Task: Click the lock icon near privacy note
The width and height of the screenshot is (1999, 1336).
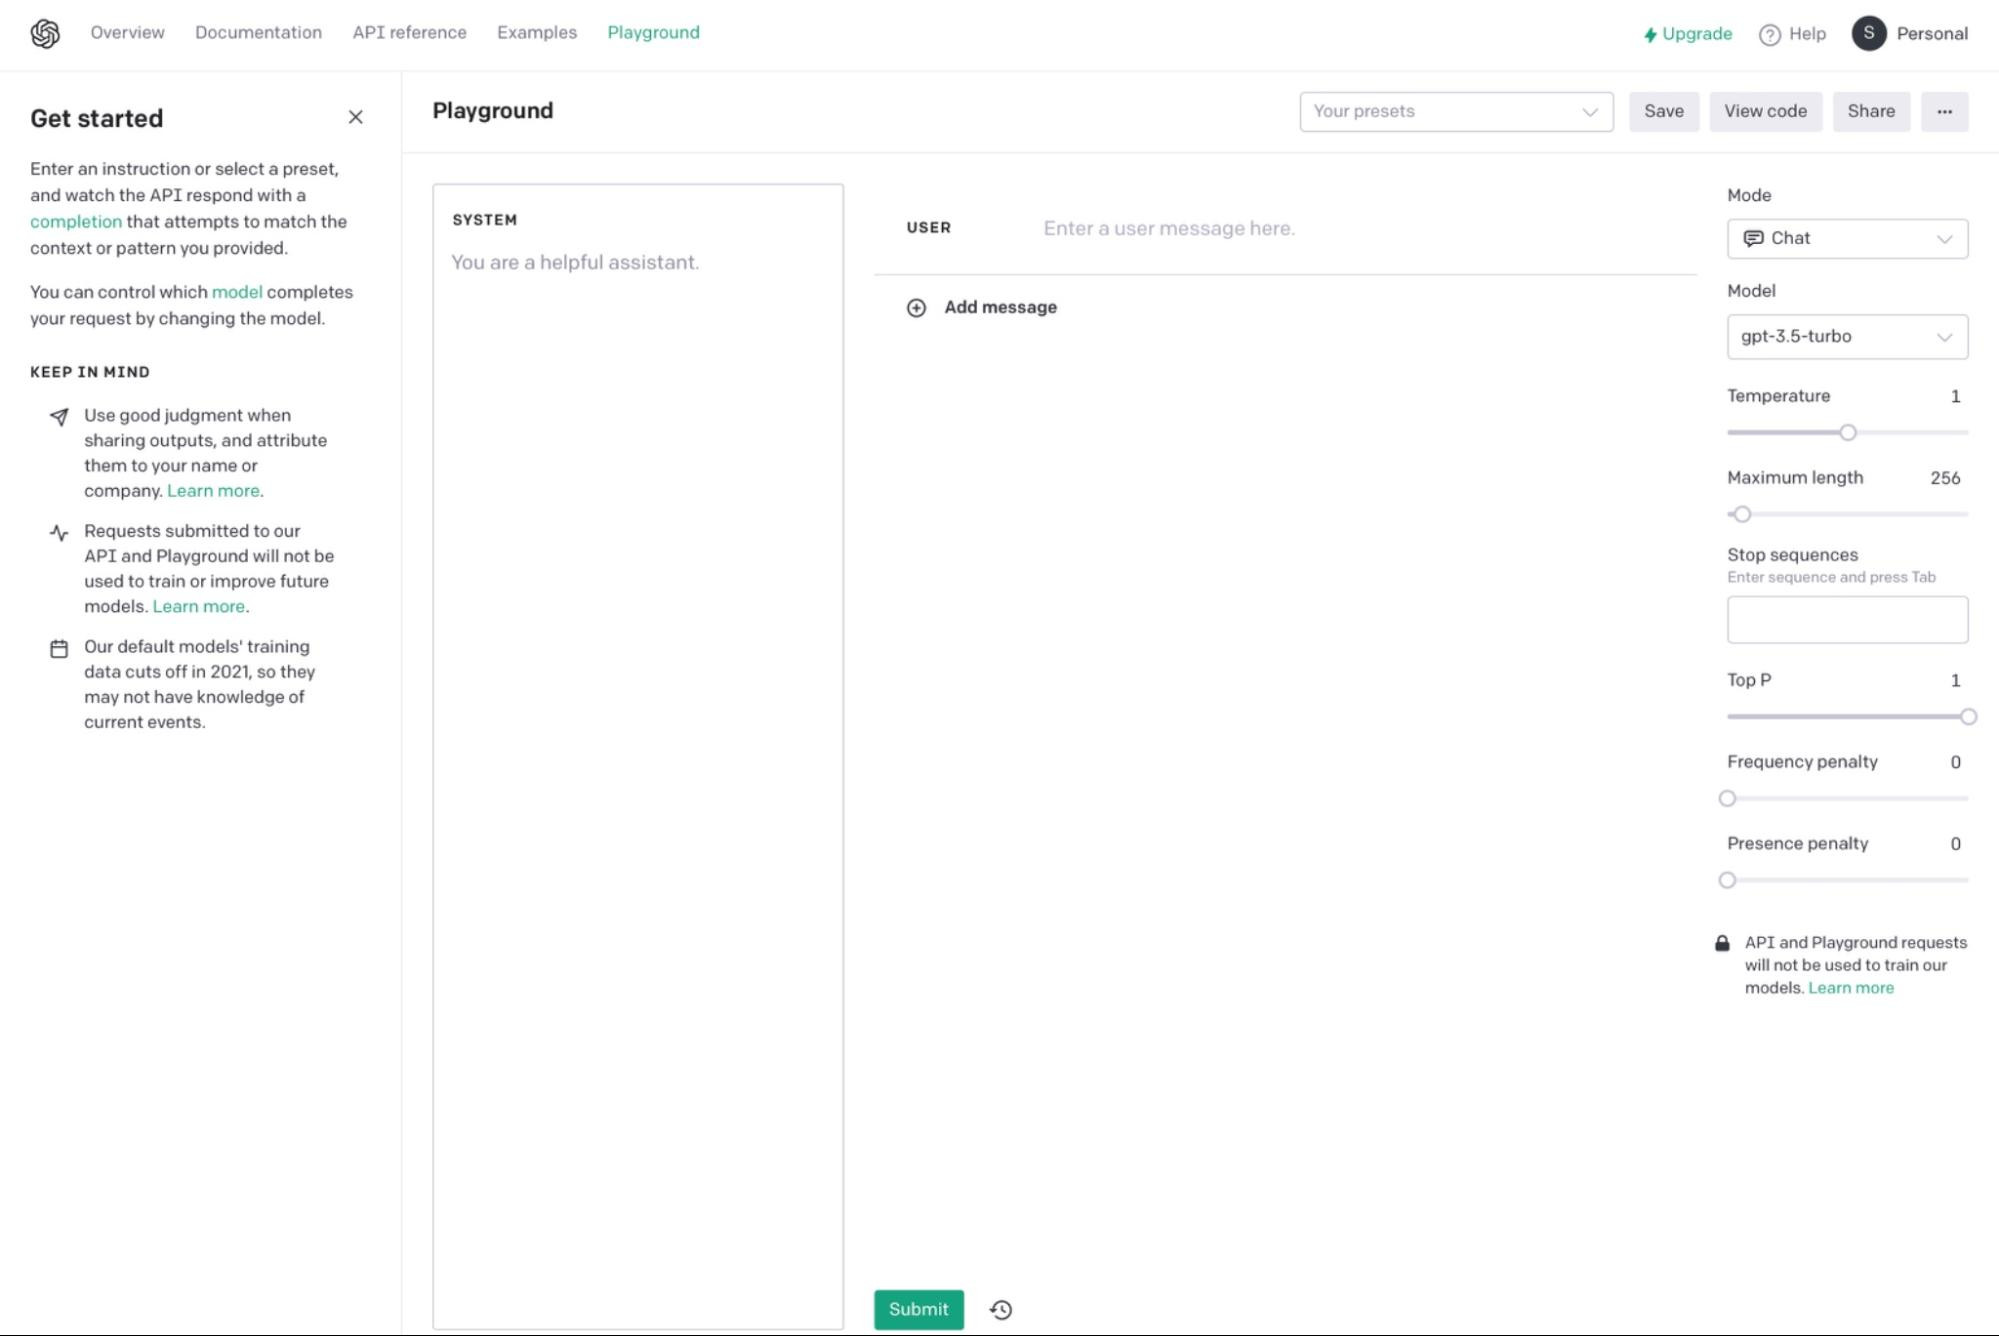Action: (1722, 943)
